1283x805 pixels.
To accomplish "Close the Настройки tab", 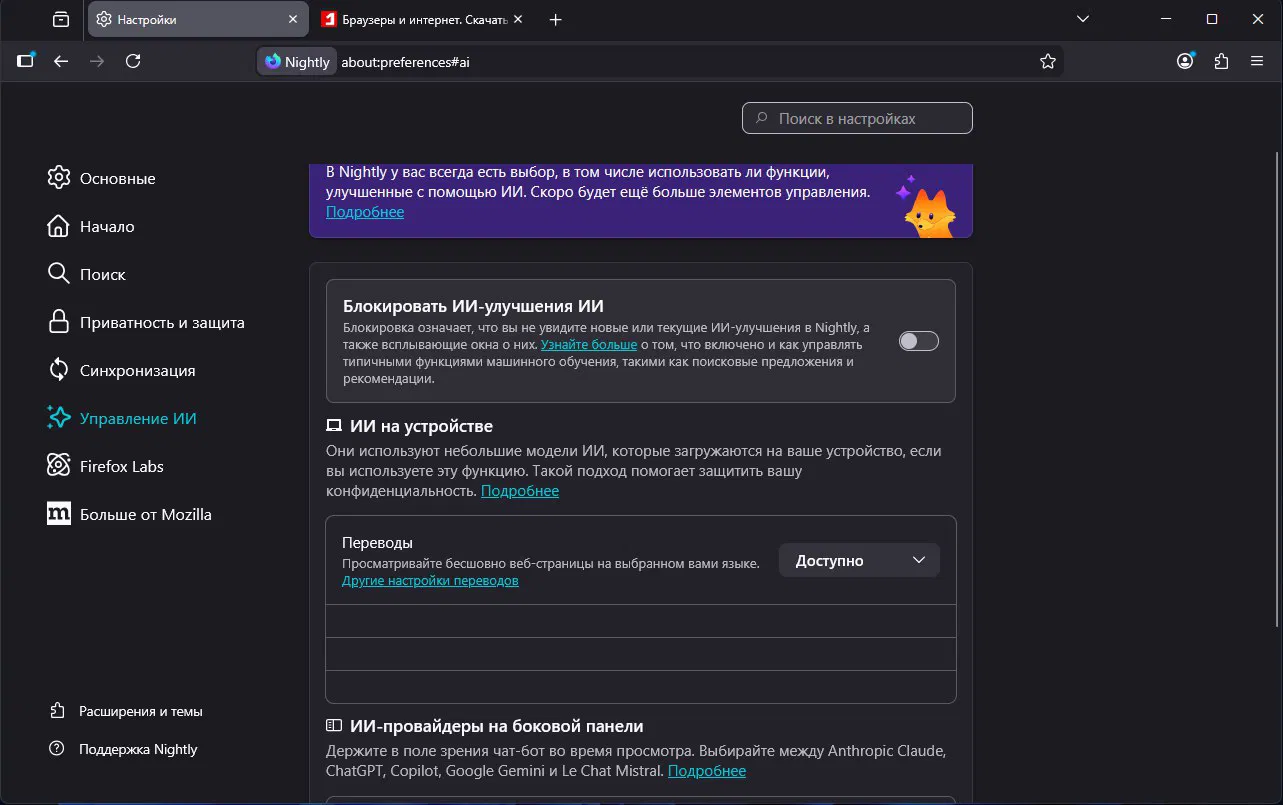I will [292, 20].
